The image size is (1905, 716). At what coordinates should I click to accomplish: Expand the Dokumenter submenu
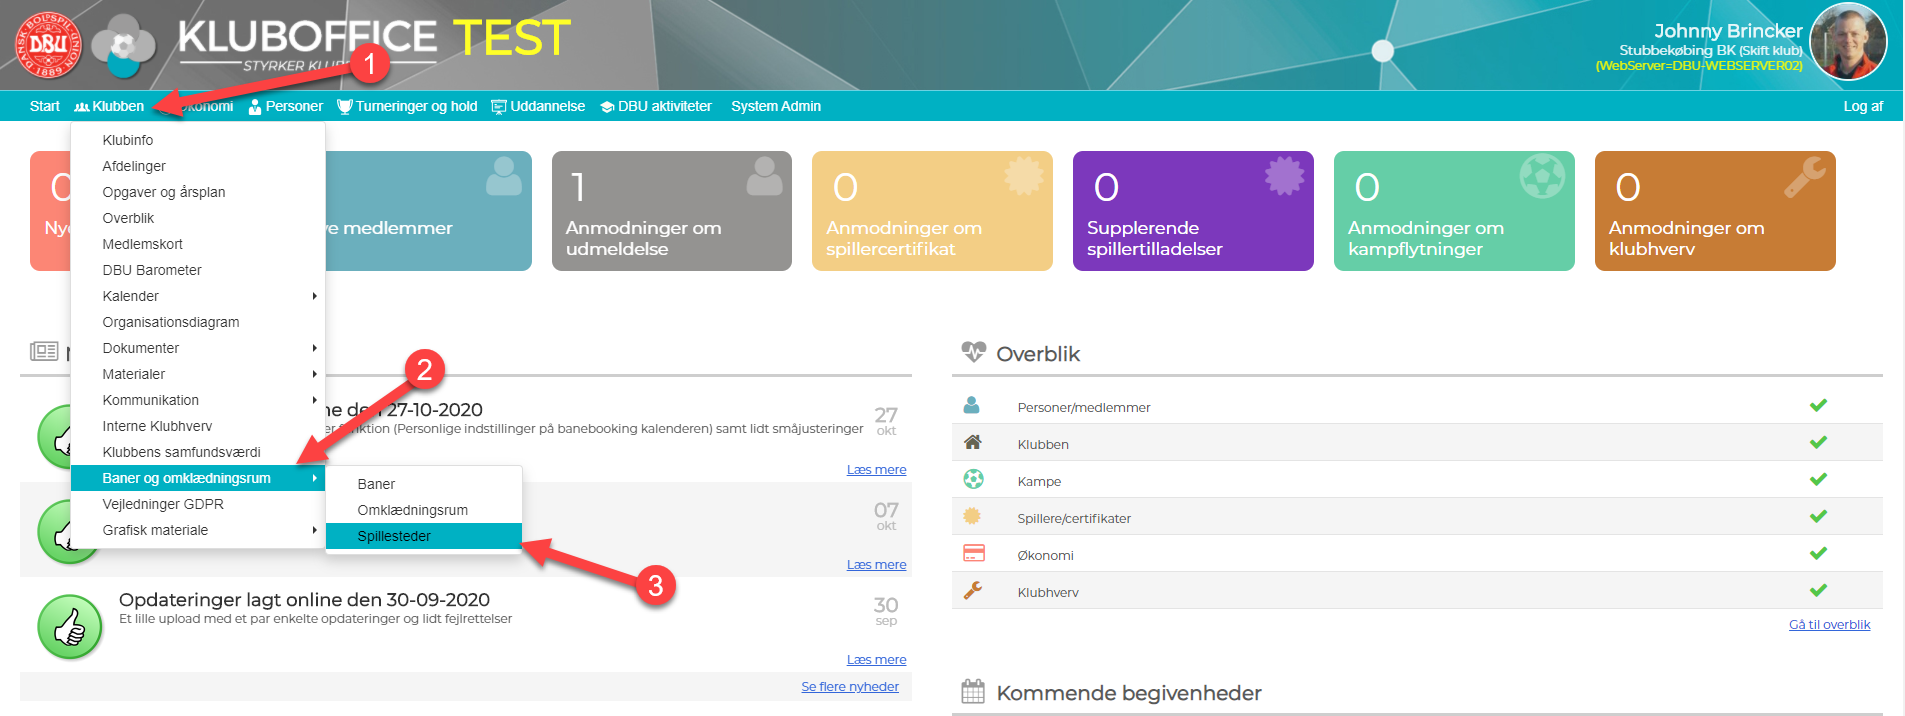point(198,348)
